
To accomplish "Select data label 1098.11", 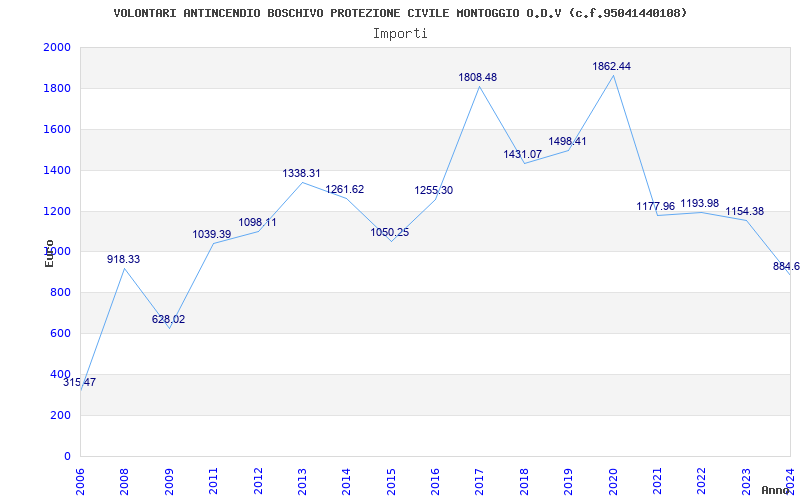I will pyautogui.click(x=257, y=222).
